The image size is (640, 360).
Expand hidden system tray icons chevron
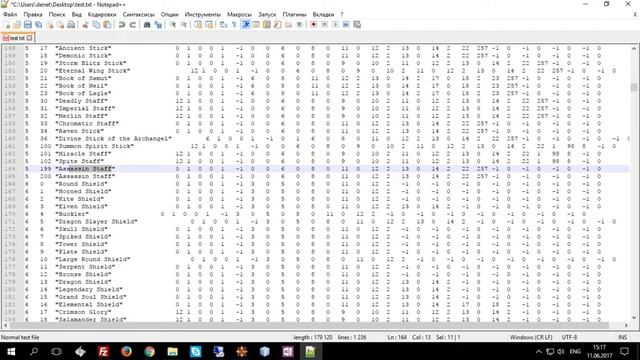point(539,351)
